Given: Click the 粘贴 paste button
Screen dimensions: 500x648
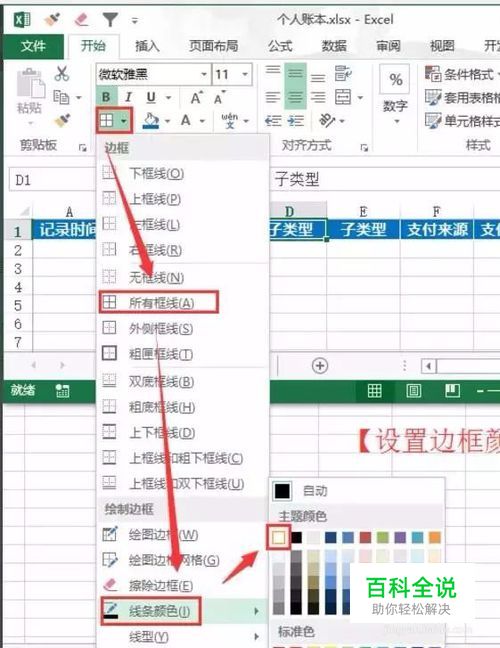Looking at the screenshot, I should [x=30, y=96].
